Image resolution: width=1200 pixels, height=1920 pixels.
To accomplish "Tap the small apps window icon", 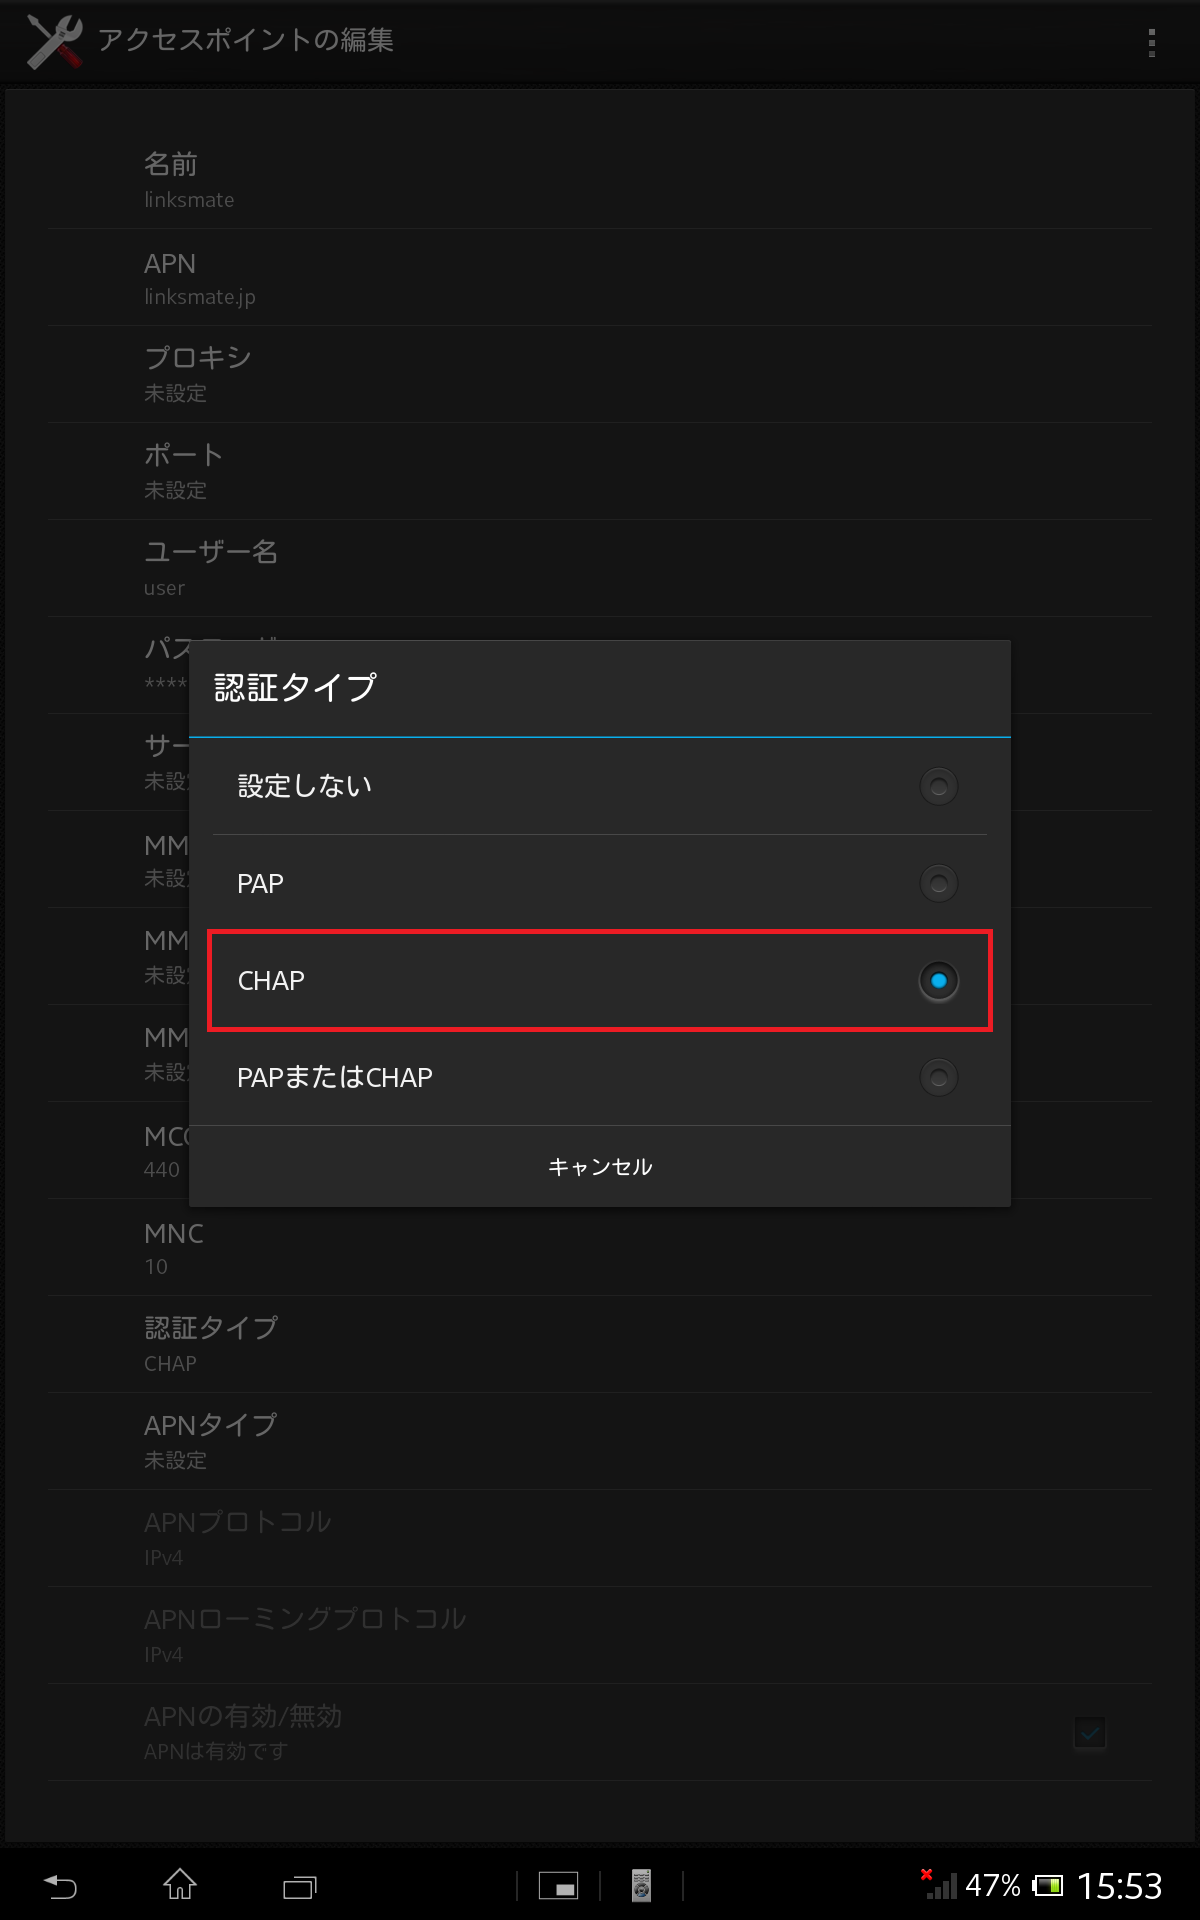I will click(558, 1886).
